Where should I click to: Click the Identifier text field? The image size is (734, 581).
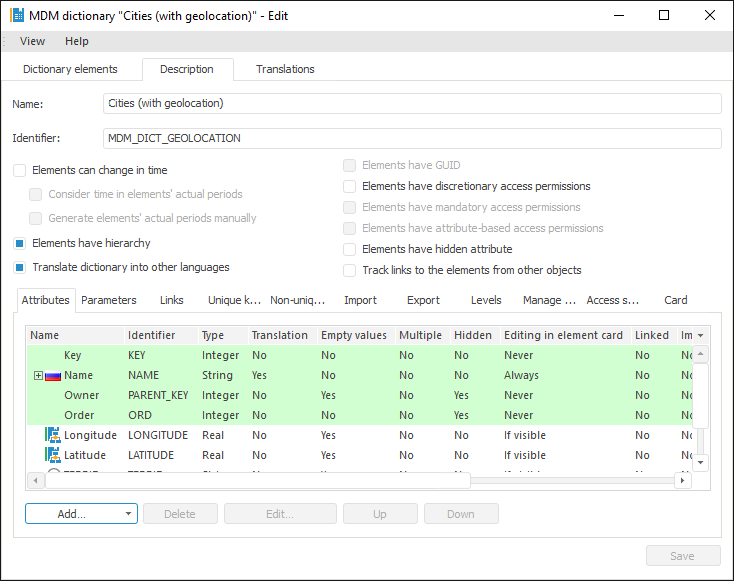coord(412,138)
